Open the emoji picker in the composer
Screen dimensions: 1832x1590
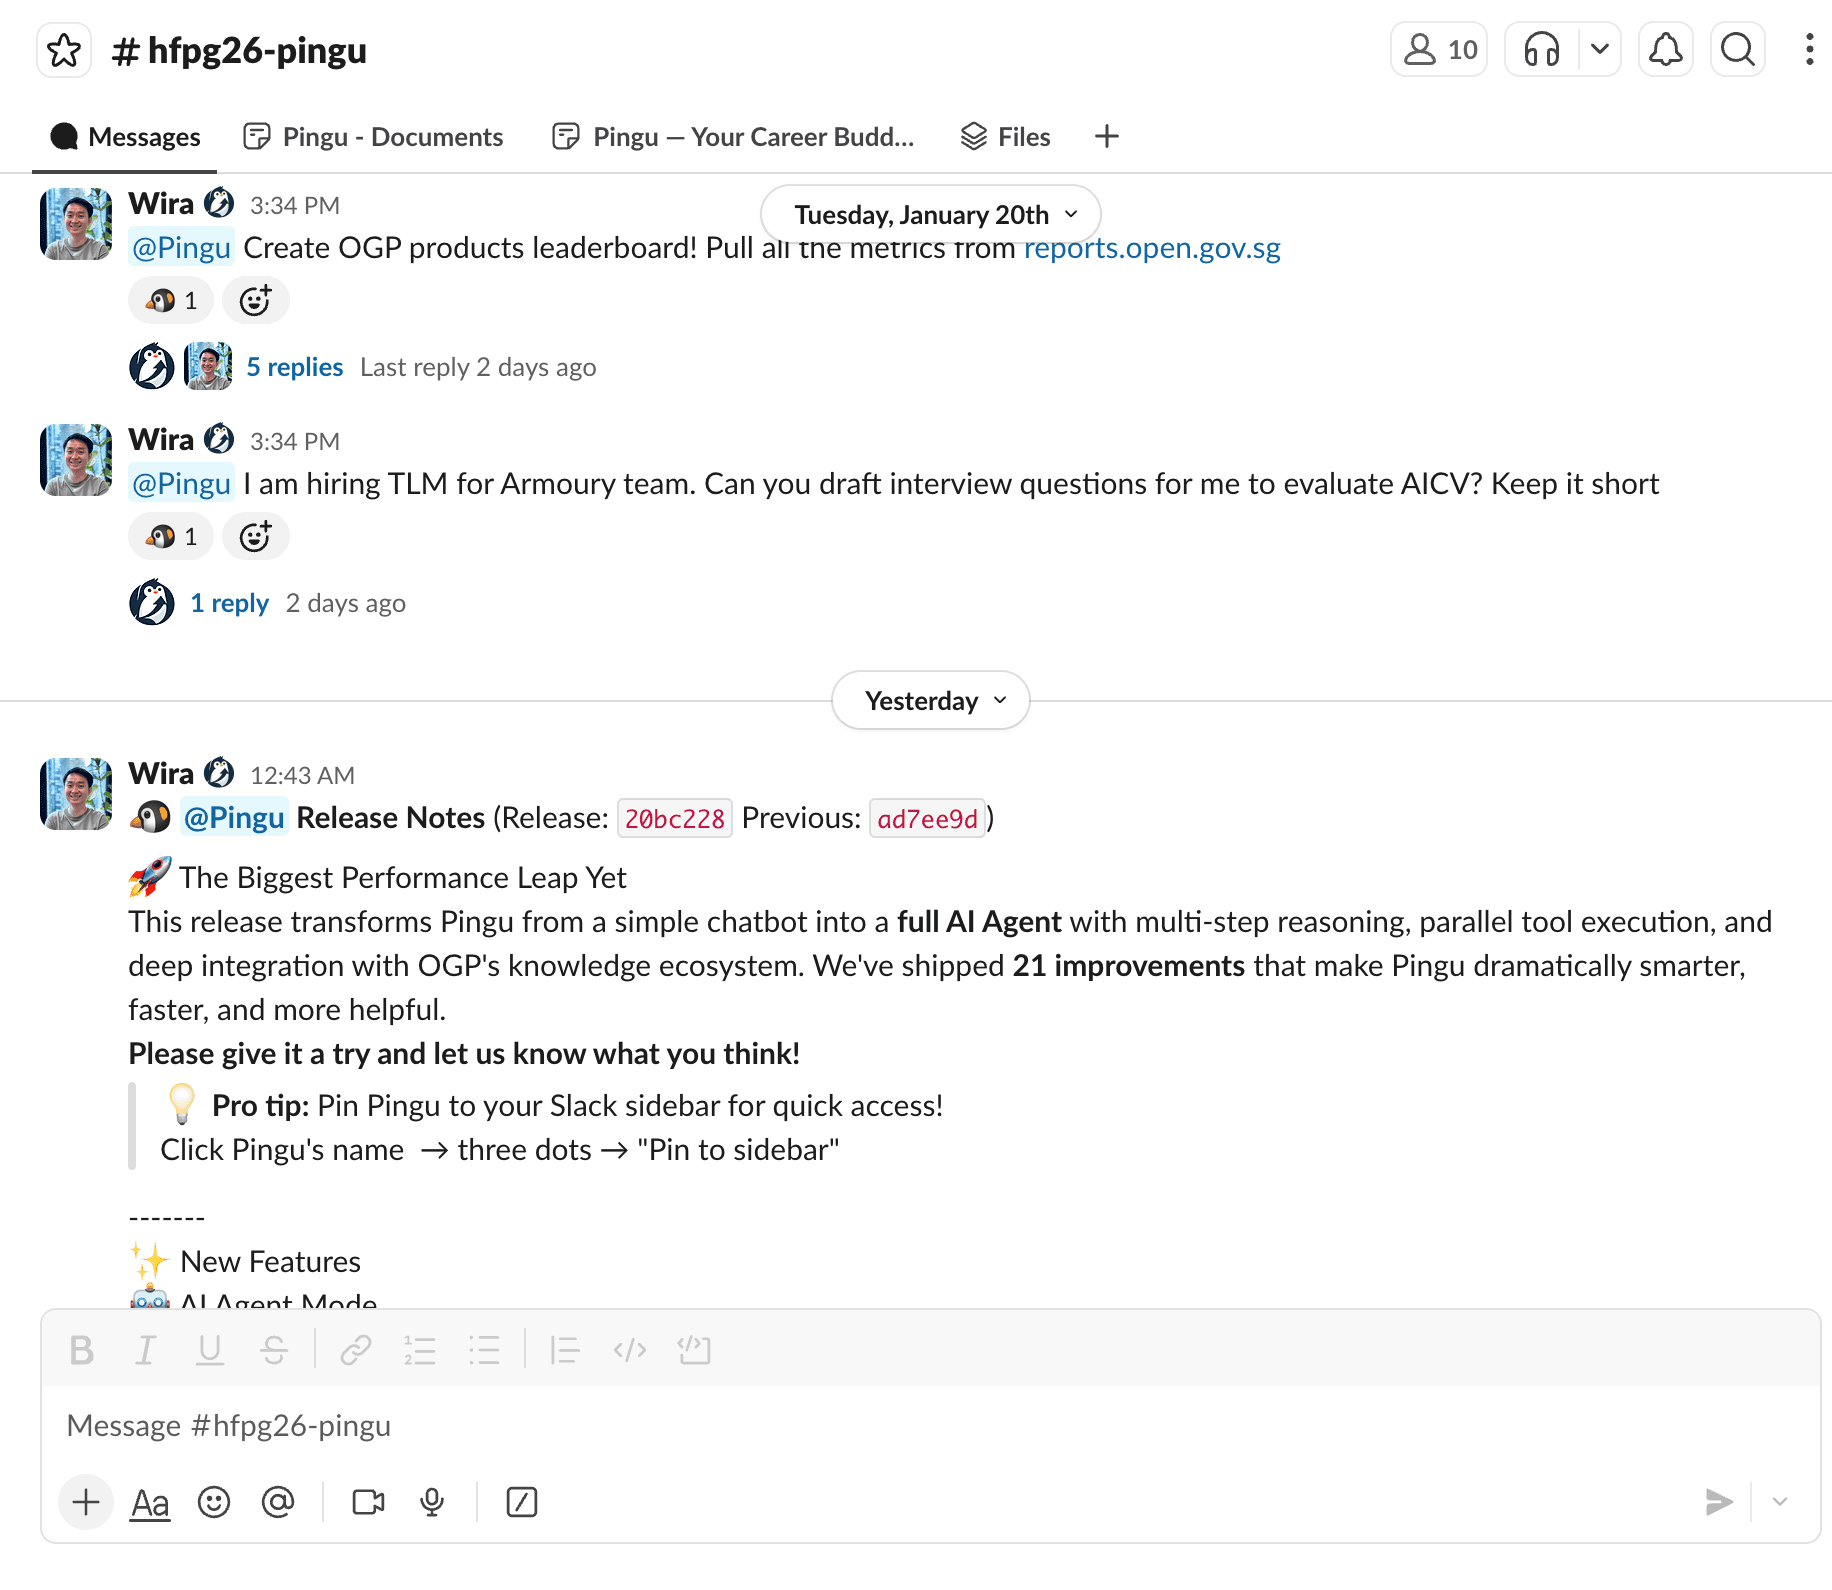point(214,1501)
